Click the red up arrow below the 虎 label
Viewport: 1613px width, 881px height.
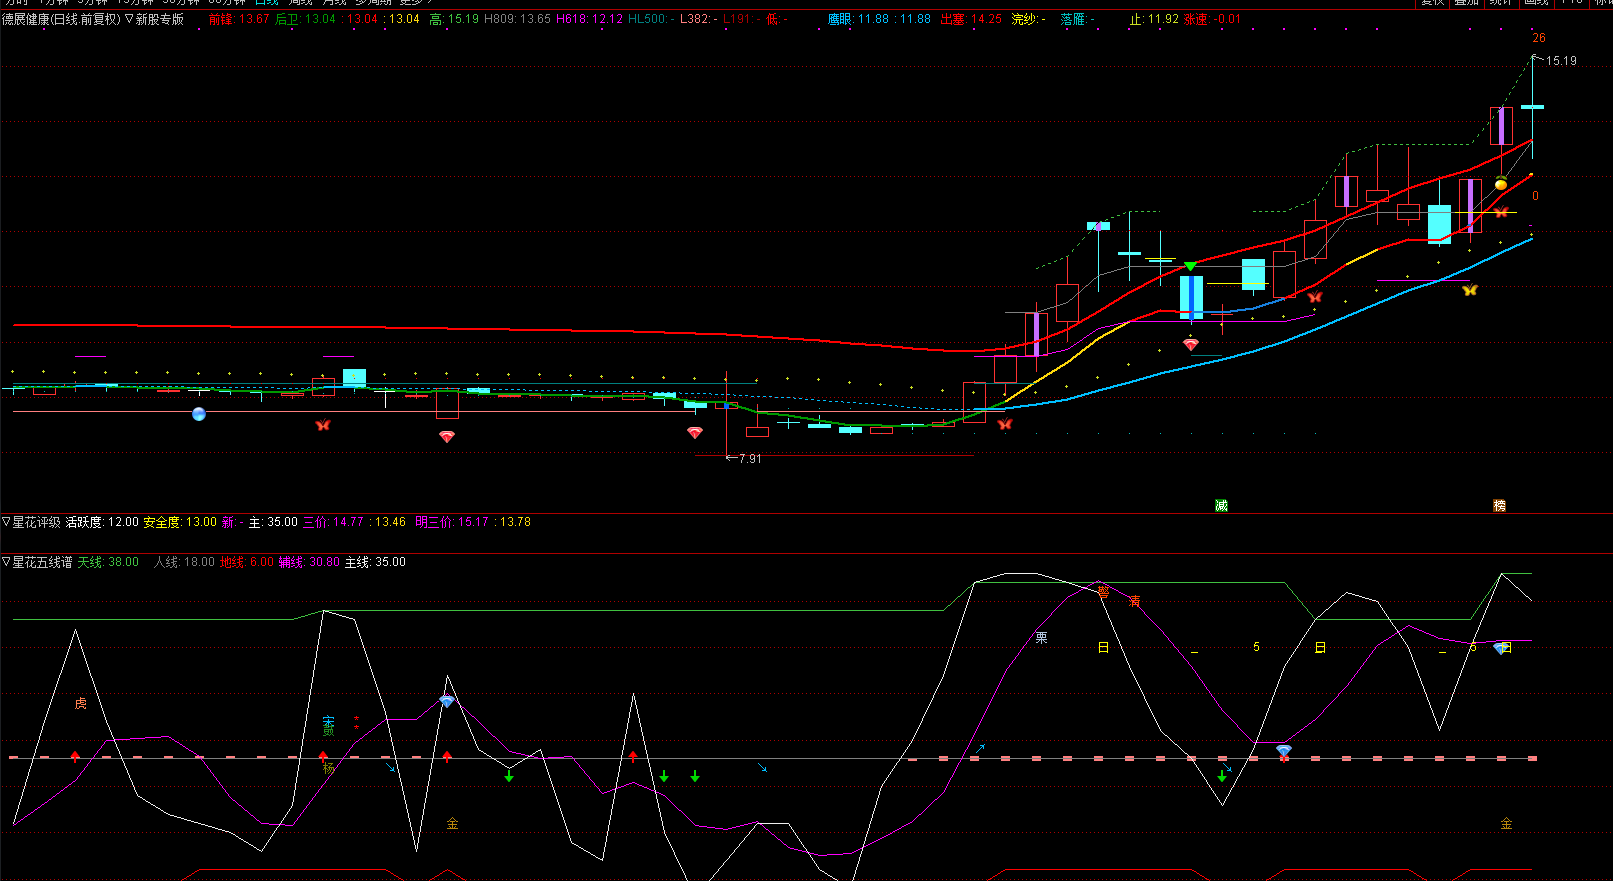point(75,756)
